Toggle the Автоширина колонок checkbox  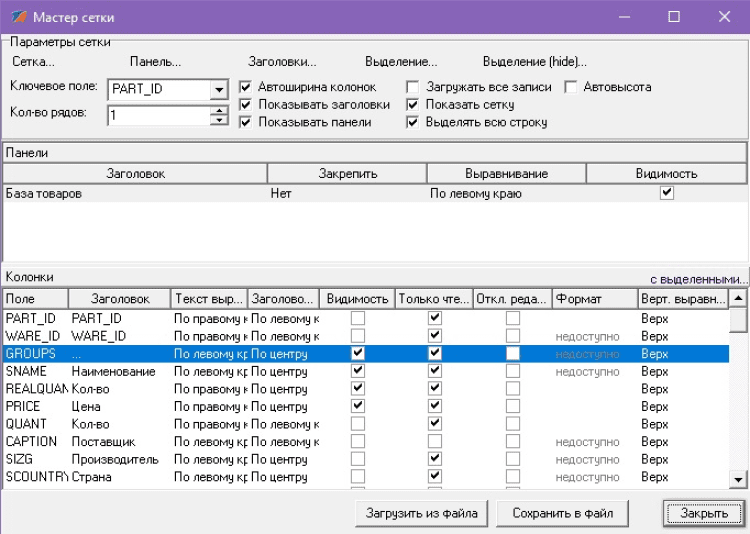246,87
